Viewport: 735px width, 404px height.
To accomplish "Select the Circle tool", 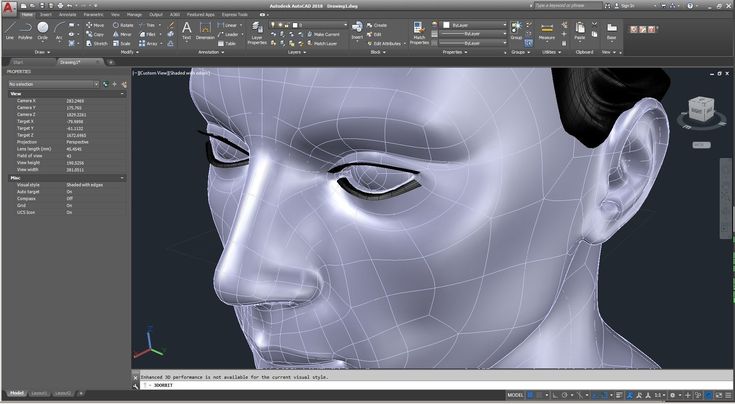I will click(x=43, y=30).
